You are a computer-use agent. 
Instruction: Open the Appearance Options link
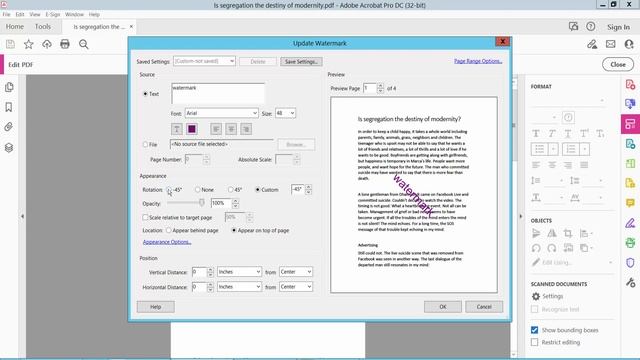167,242
